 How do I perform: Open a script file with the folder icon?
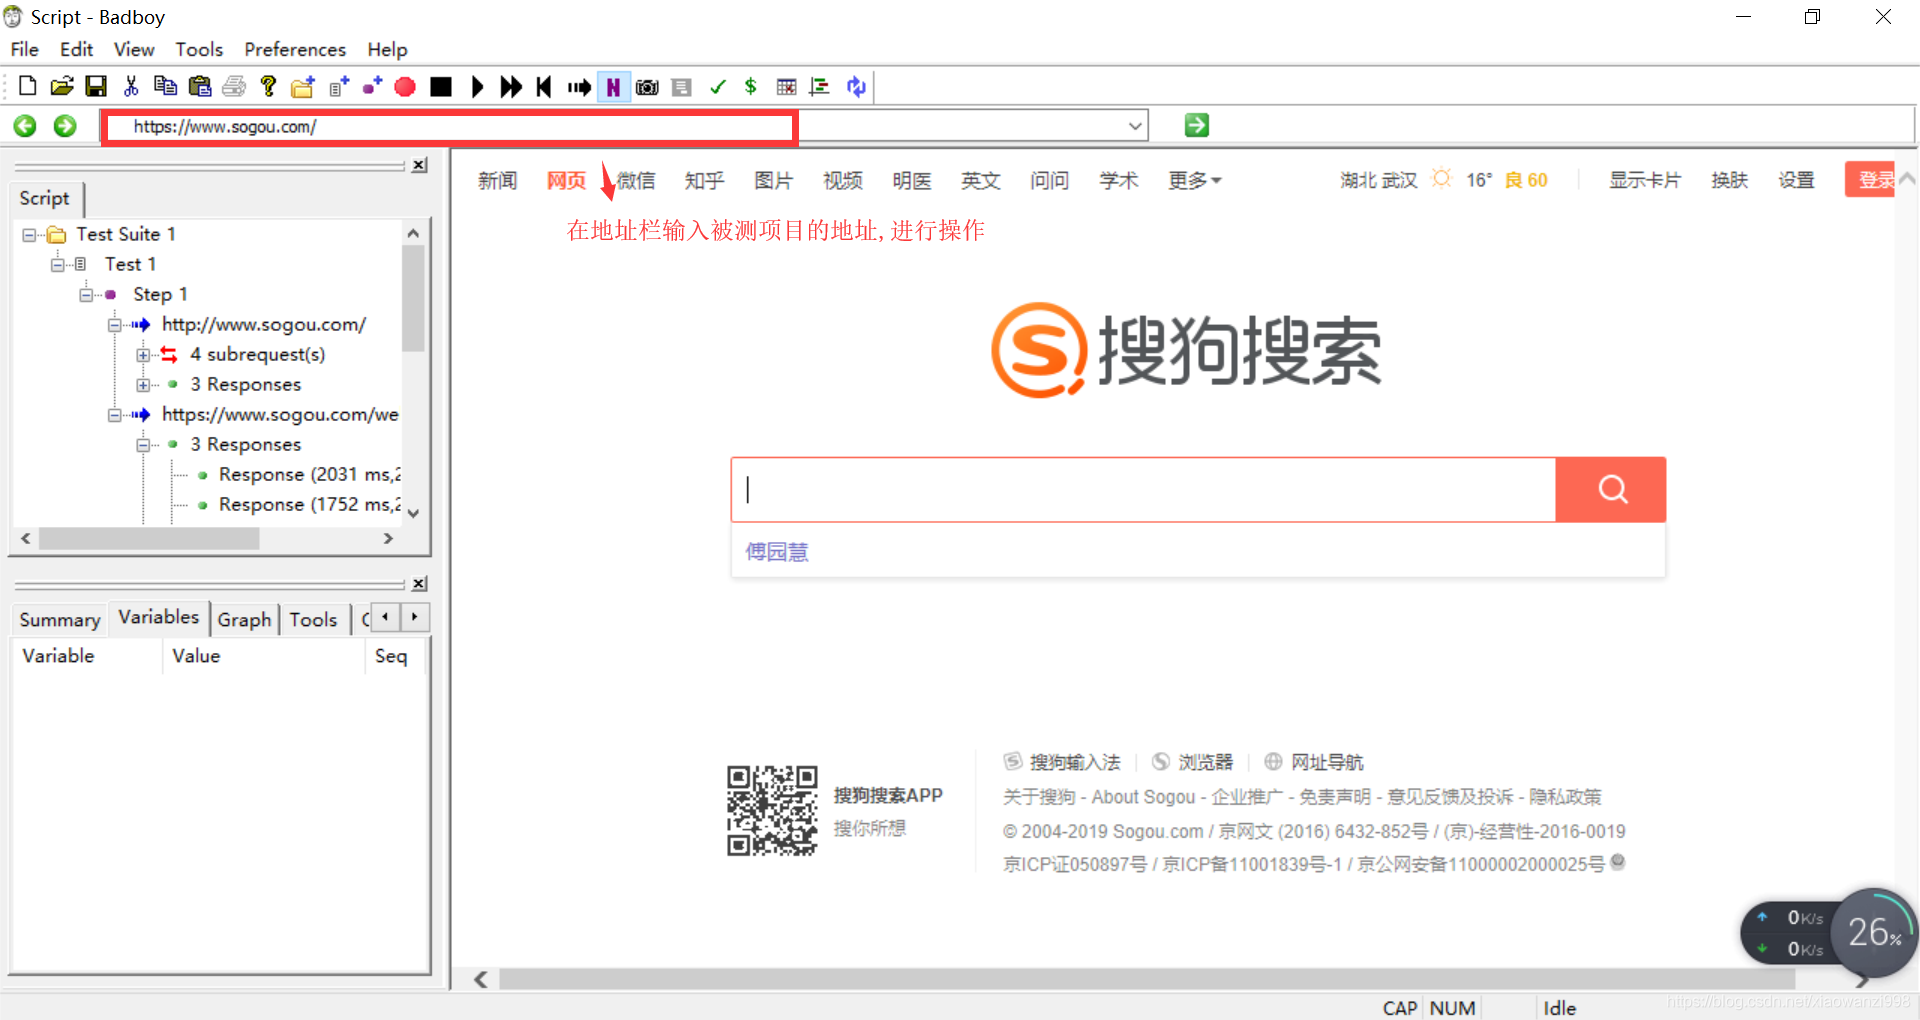62,87
